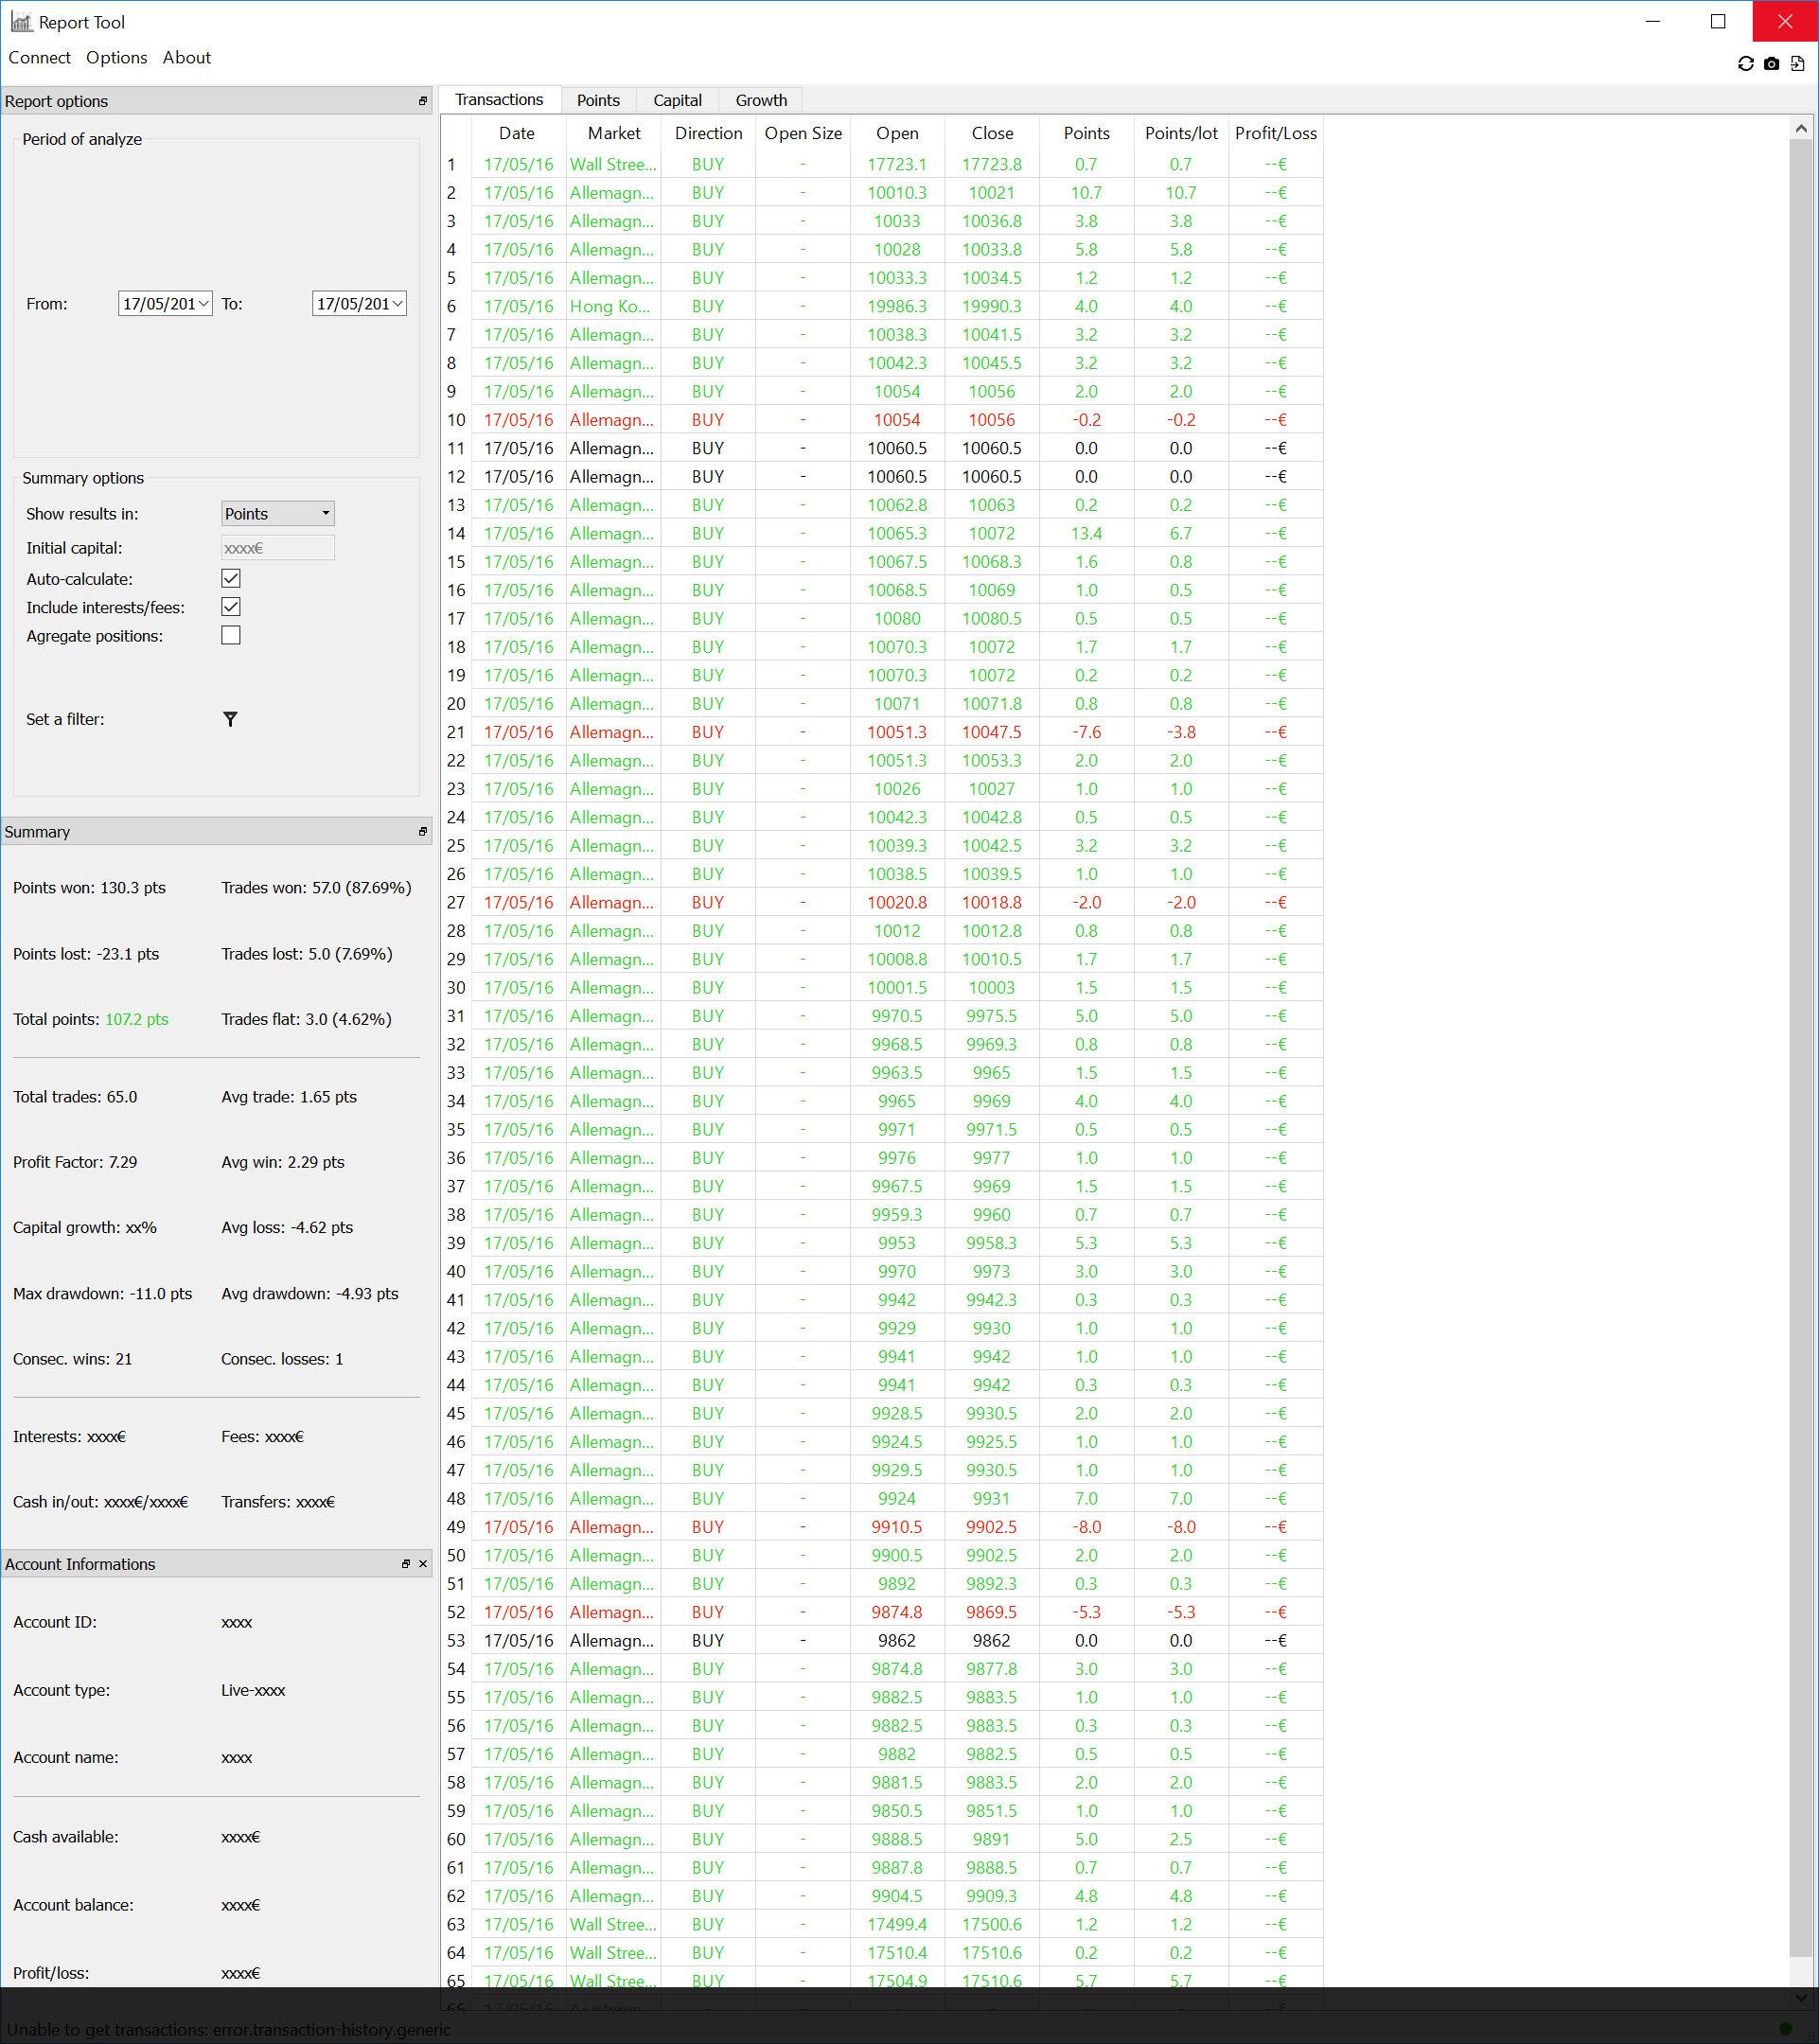Export report with the file-arrow icon
The width and height of the screenshot is (1819, 2044).
pyautogui.click(x=1797, y=64)
